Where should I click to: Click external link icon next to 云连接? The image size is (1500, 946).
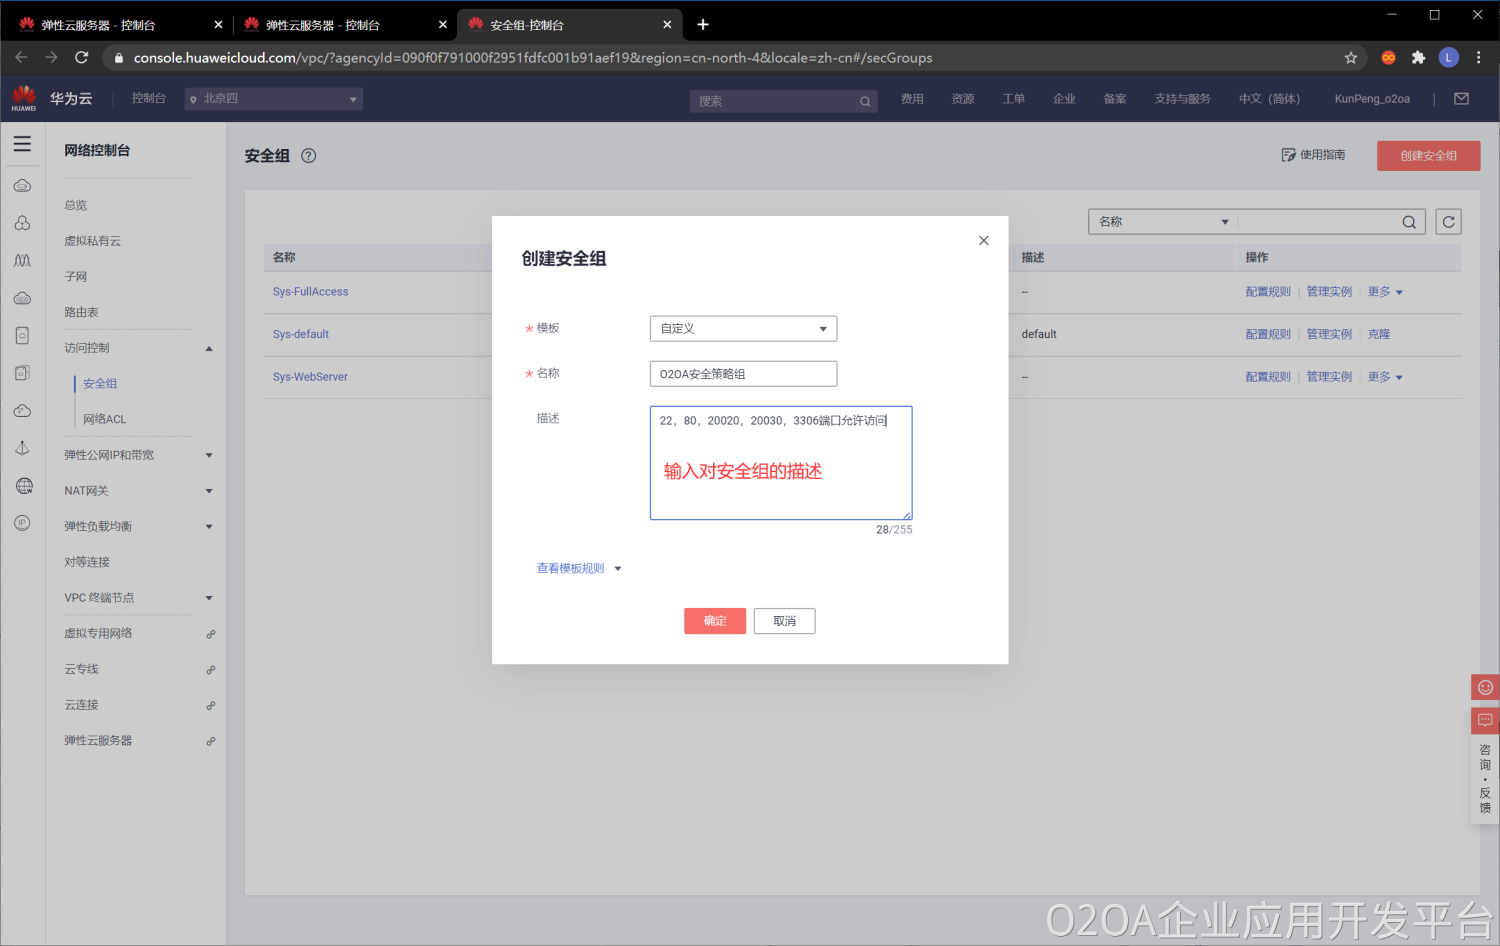[x=211, y=706]
